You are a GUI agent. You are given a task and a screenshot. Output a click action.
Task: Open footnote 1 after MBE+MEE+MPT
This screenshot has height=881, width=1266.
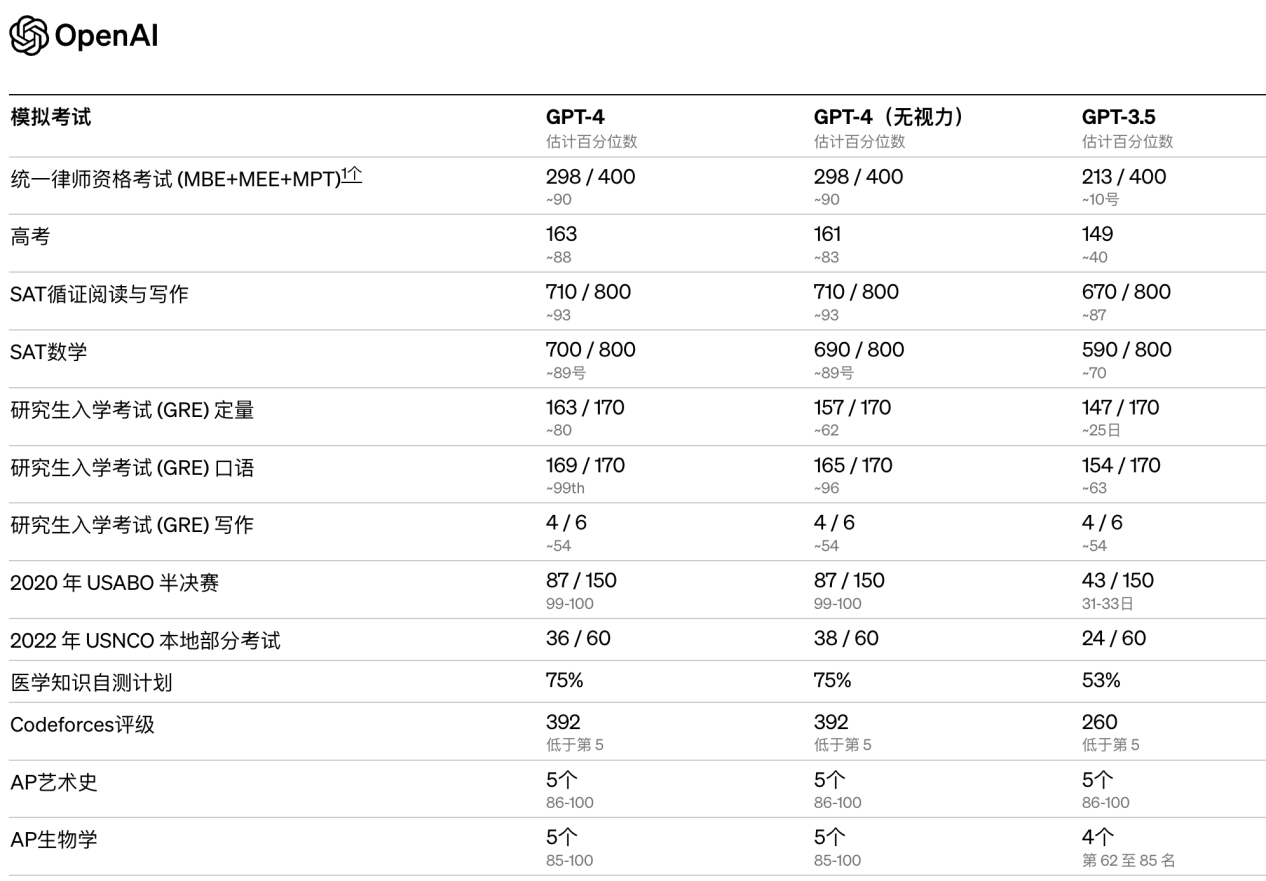point(351,176)
